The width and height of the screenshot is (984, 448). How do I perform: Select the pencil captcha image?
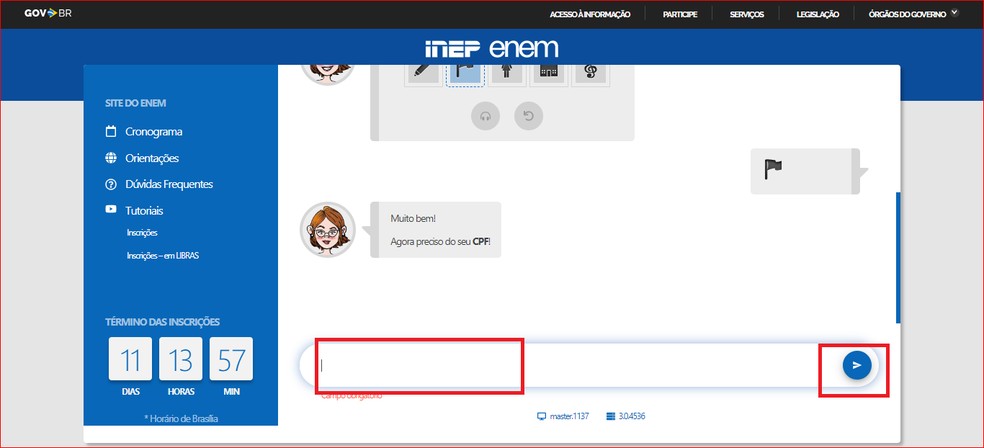pyautogui.click(x=422, y=75)
